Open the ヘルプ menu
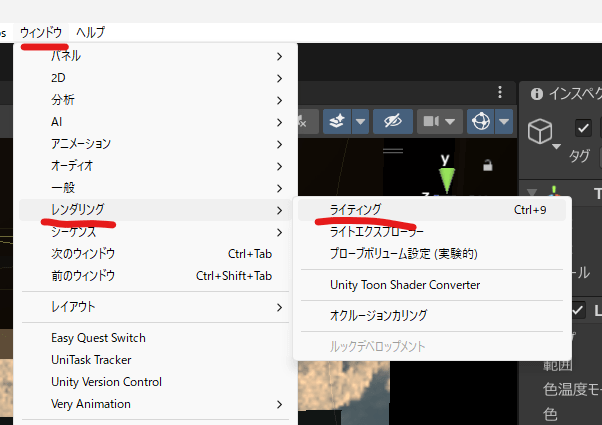The image size is (602, 425). pos(91,32)
